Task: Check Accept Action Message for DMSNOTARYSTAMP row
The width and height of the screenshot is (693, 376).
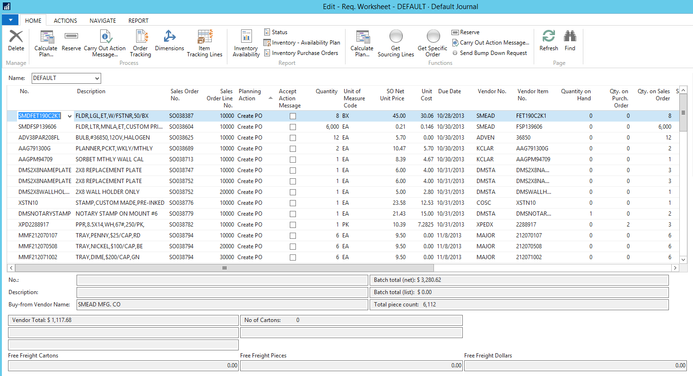Action: 293,214
